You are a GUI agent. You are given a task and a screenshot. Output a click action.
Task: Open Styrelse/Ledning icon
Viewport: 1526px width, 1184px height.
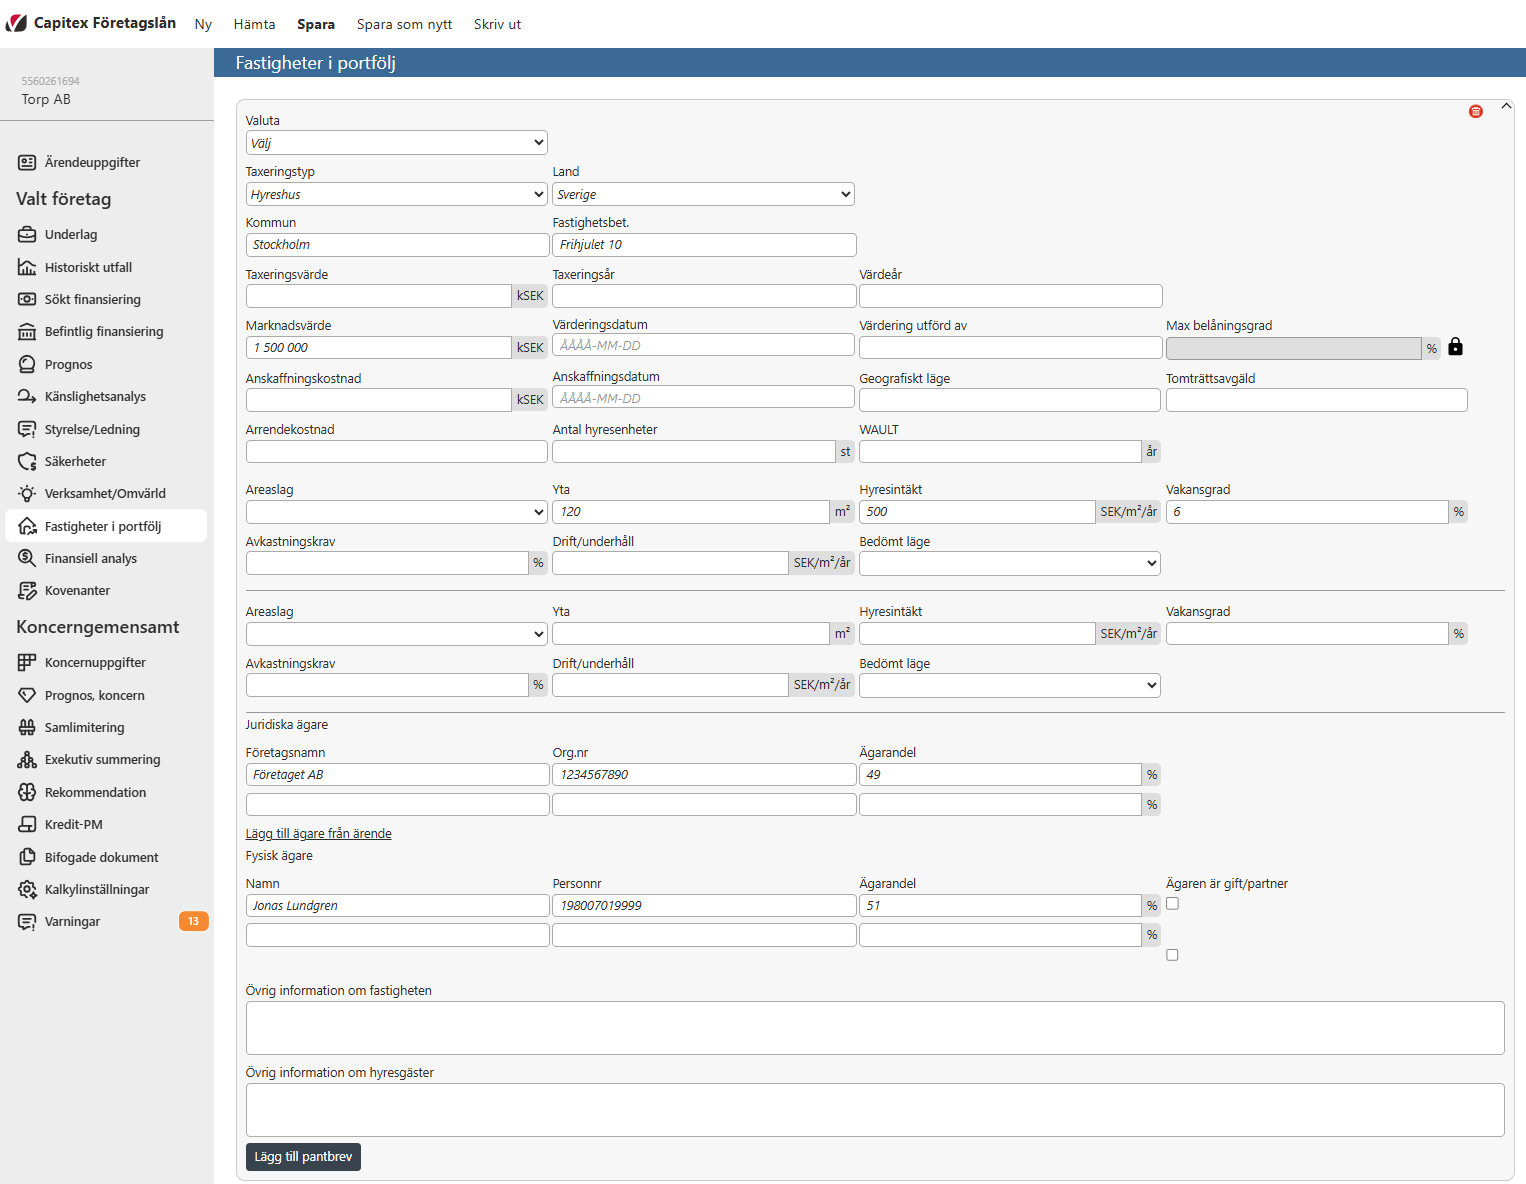[x=27, y=429]
